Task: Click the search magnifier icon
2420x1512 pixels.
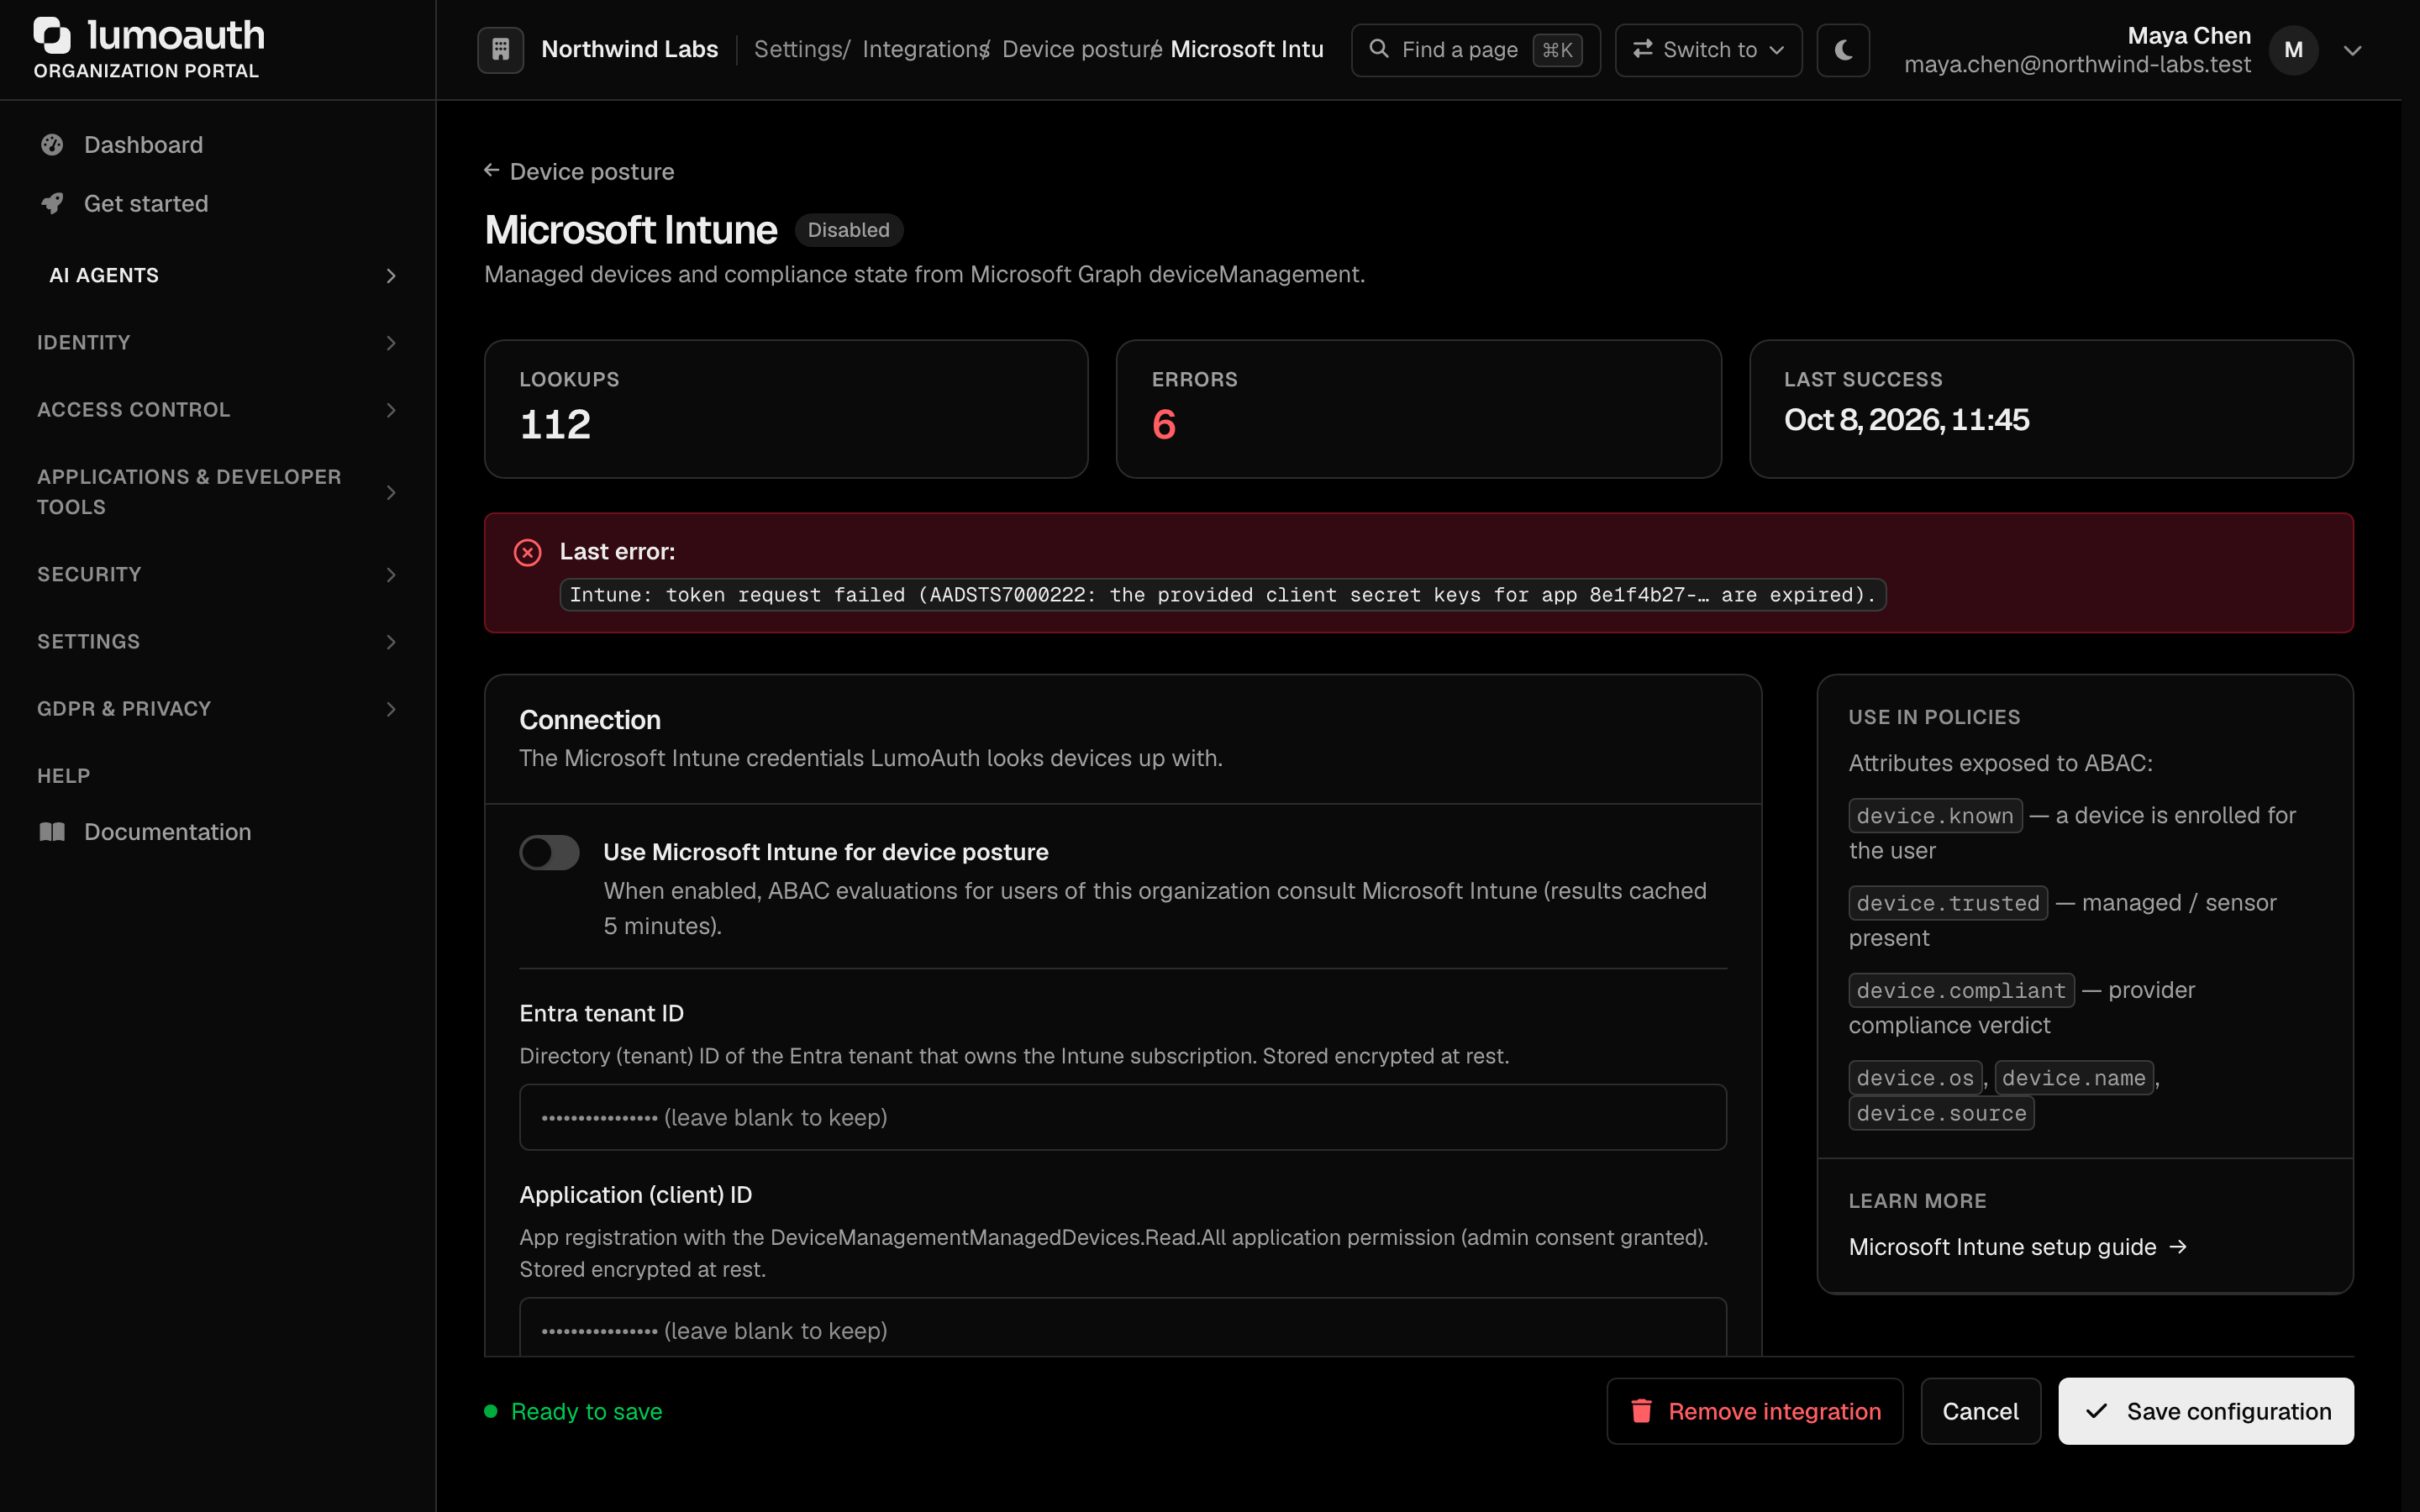Action: pyautogui.click(x=1378, y=49)
